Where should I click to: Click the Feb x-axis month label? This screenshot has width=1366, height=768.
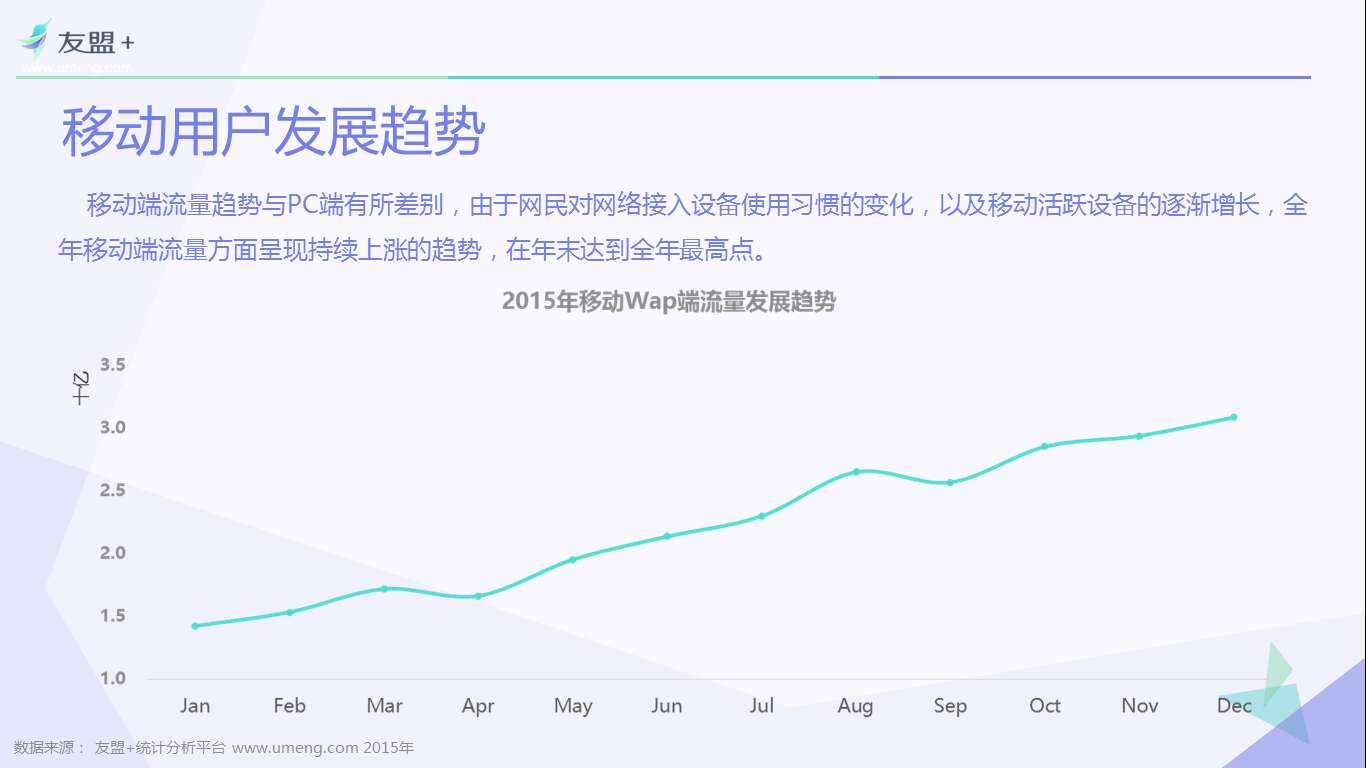coord(289,706)
